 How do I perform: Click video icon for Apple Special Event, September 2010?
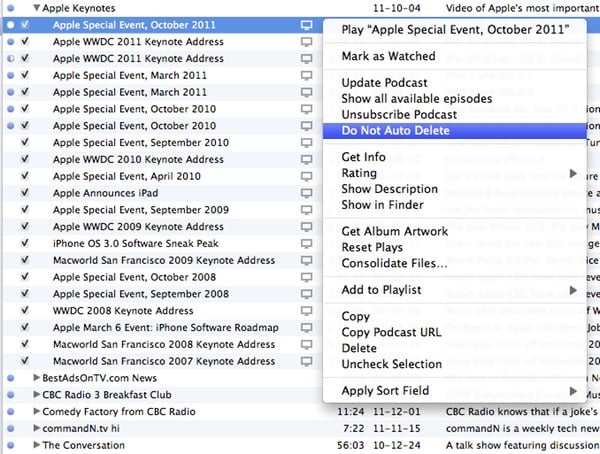click(307, 143)
